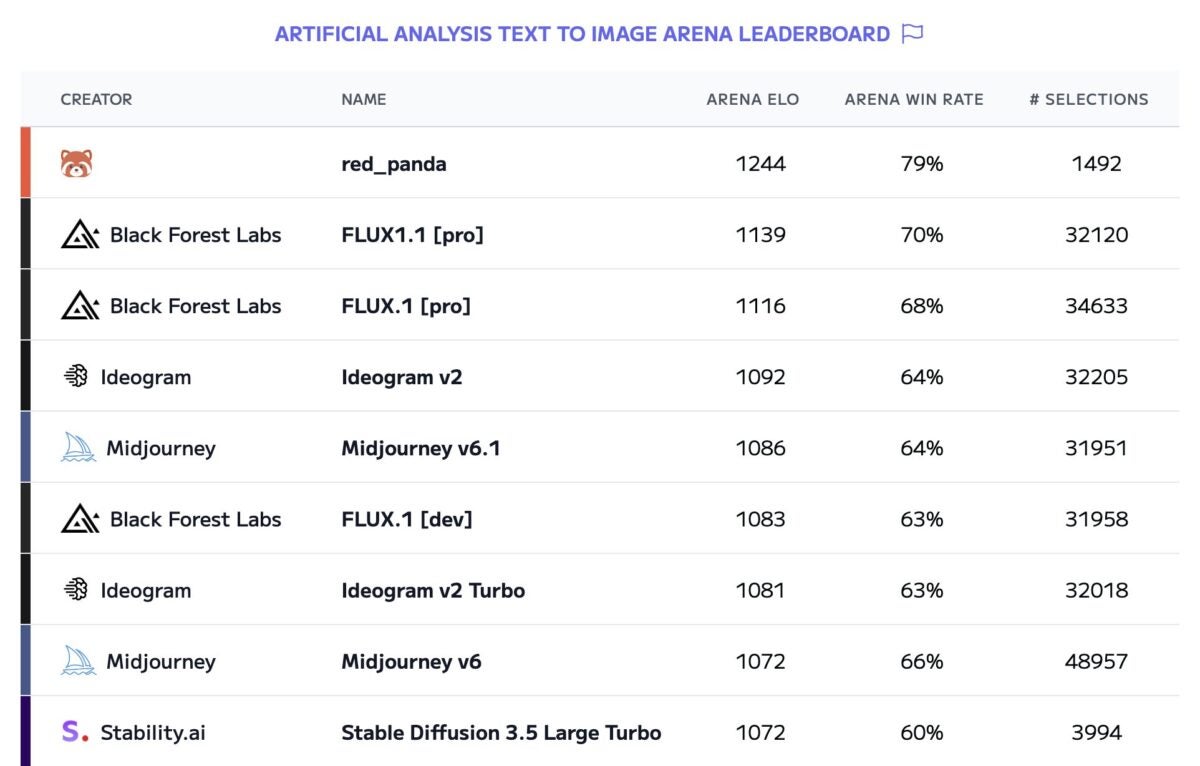Screen dimensions: 1200x766
Task: Click the orange color bar beside red_panda
Action: point(26,162)
